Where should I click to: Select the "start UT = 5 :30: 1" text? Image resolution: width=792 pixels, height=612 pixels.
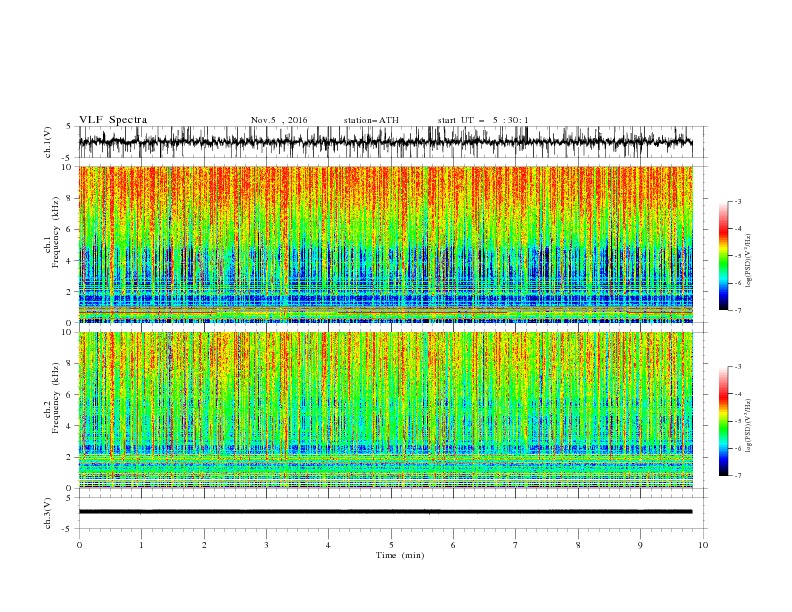coord(483,120)
